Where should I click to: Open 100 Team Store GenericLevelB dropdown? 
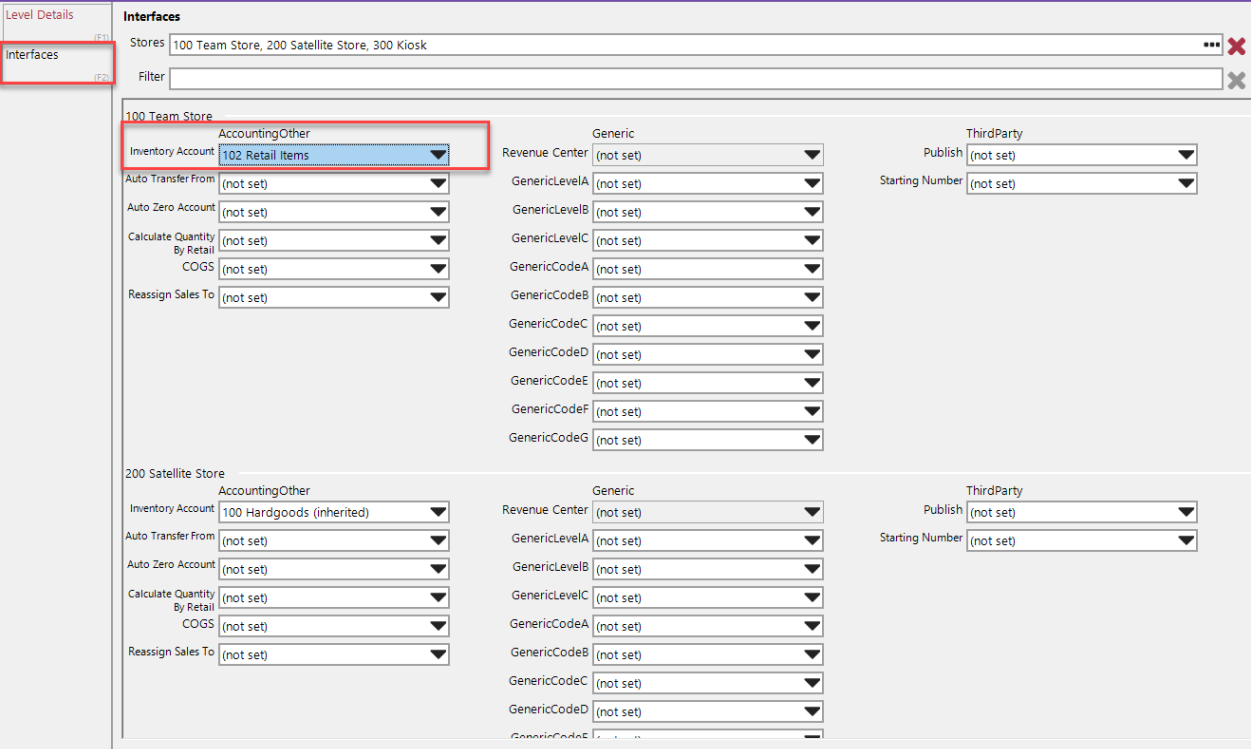tap(708, 212)
